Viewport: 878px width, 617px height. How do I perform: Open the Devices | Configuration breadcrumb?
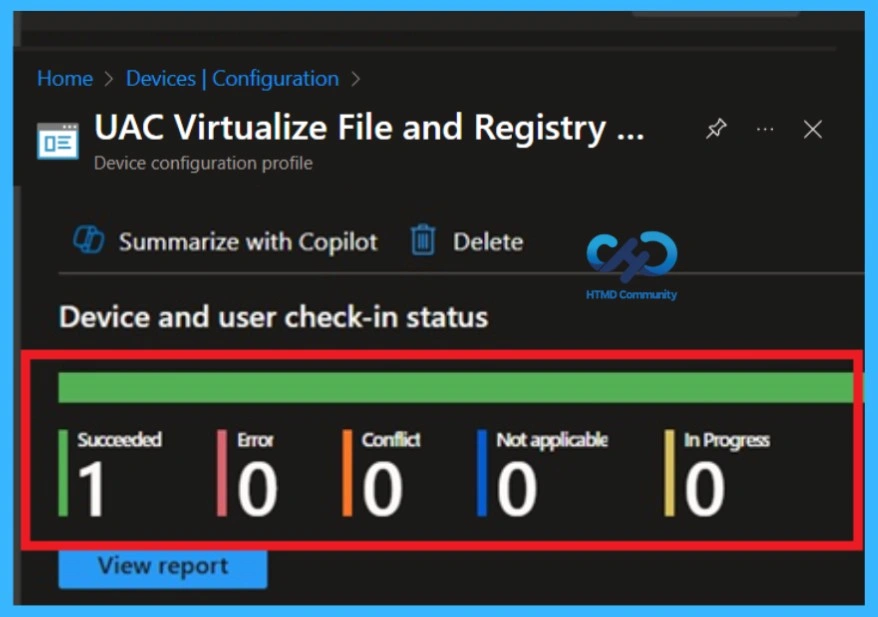[x=232, y=78]
